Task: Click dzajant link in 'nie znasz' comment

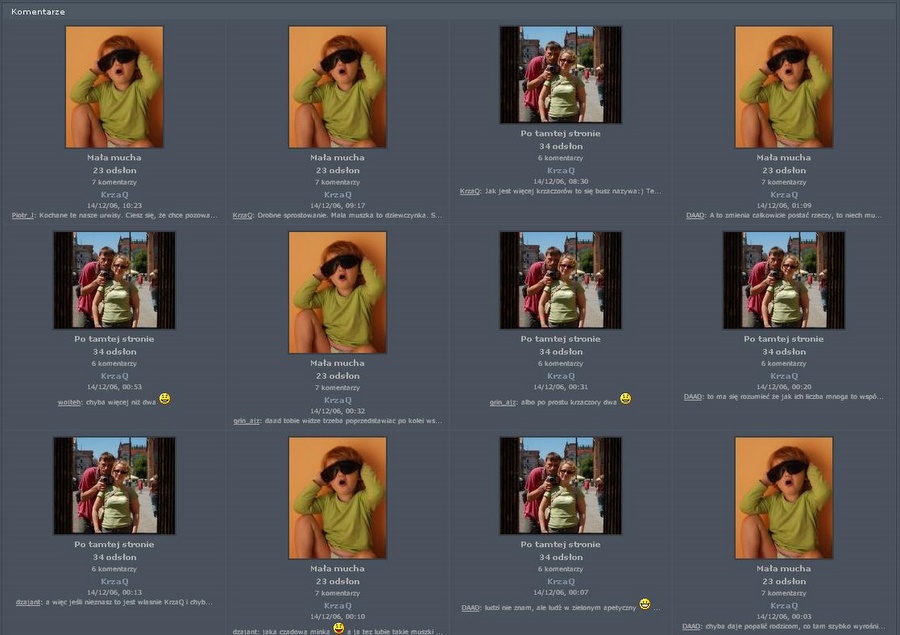Action: tap(28, 603)
